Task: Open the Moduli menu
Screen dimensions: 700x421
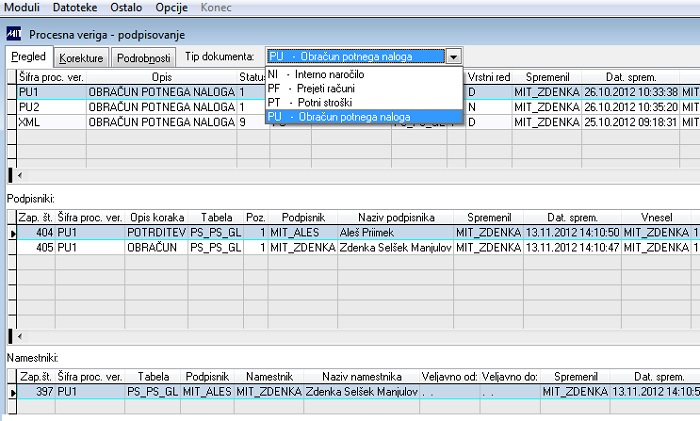Action: 21,8
